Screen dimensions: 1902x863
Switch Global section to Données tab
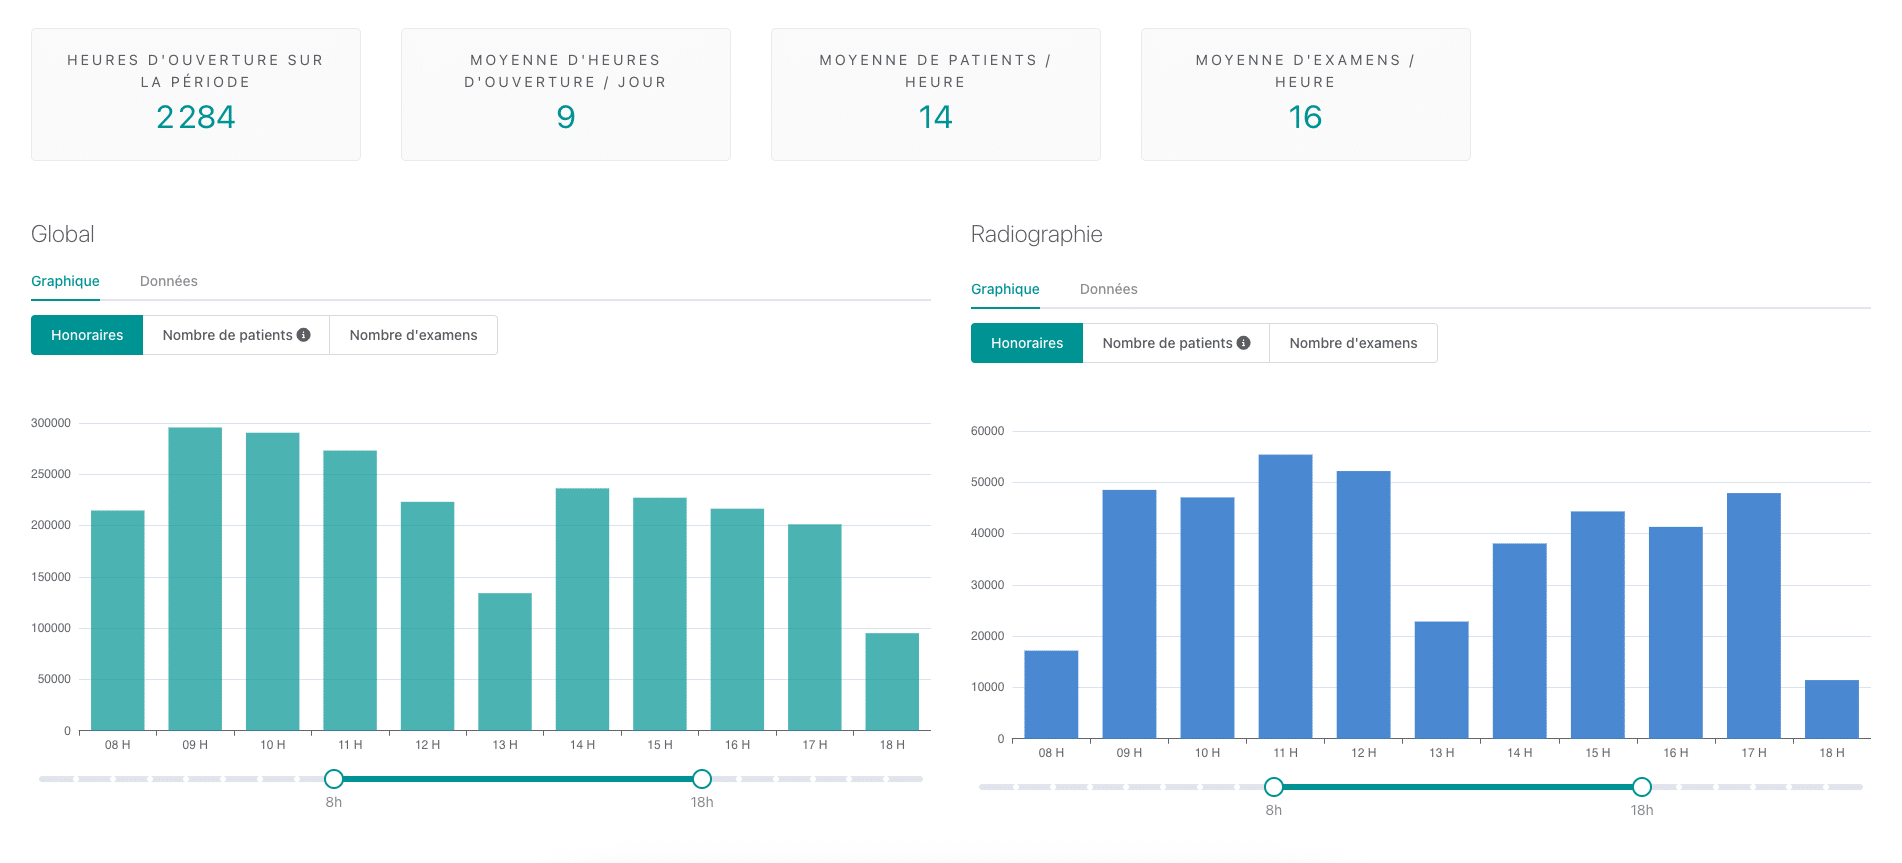click(168, 281)
